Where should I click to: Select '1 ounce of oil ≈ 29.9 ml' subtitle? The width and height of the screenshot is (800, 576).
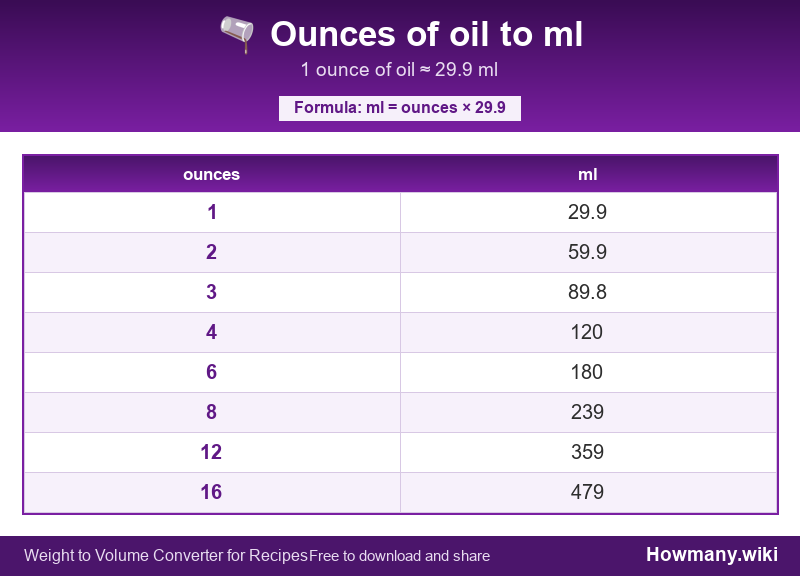pyautogui.click(x=399, y=69)
